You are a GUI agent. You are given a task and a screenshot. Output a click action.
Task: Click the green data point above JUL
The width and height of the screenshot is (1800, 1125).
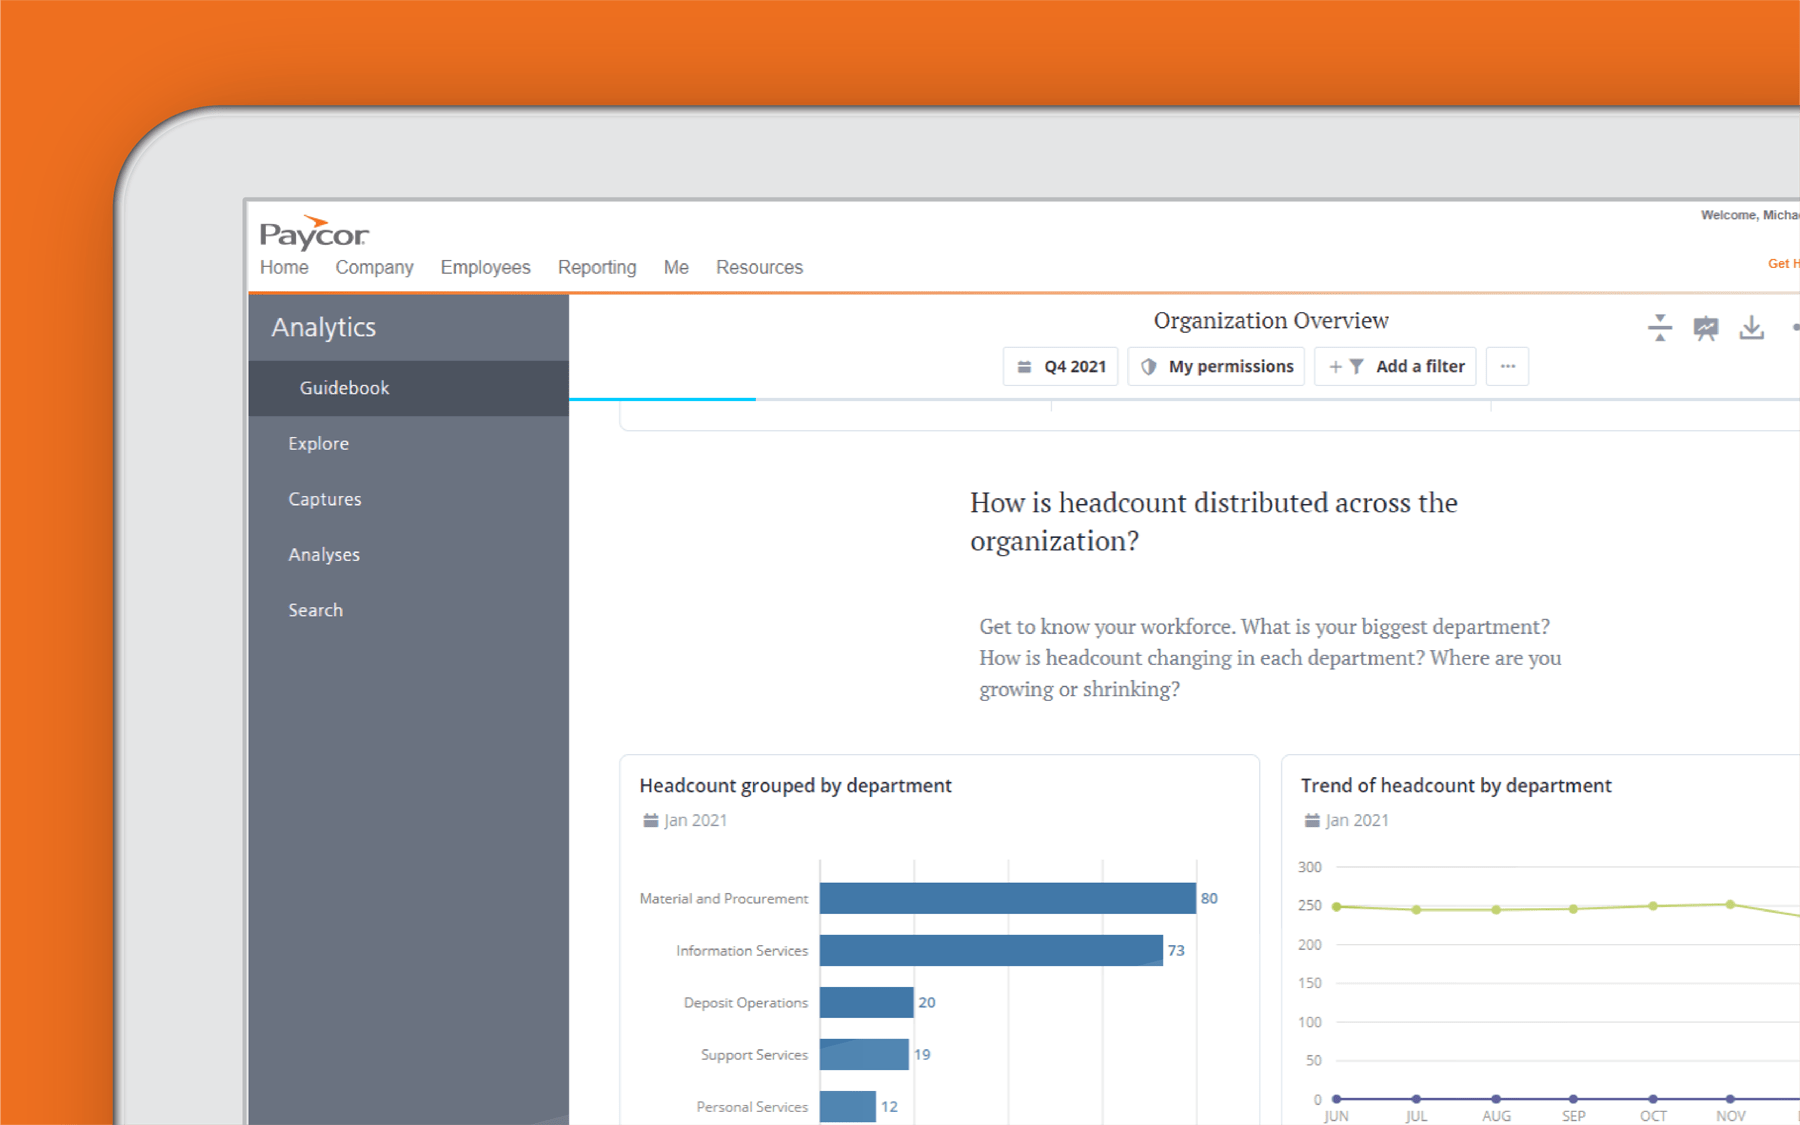(x=1416, y=910)
